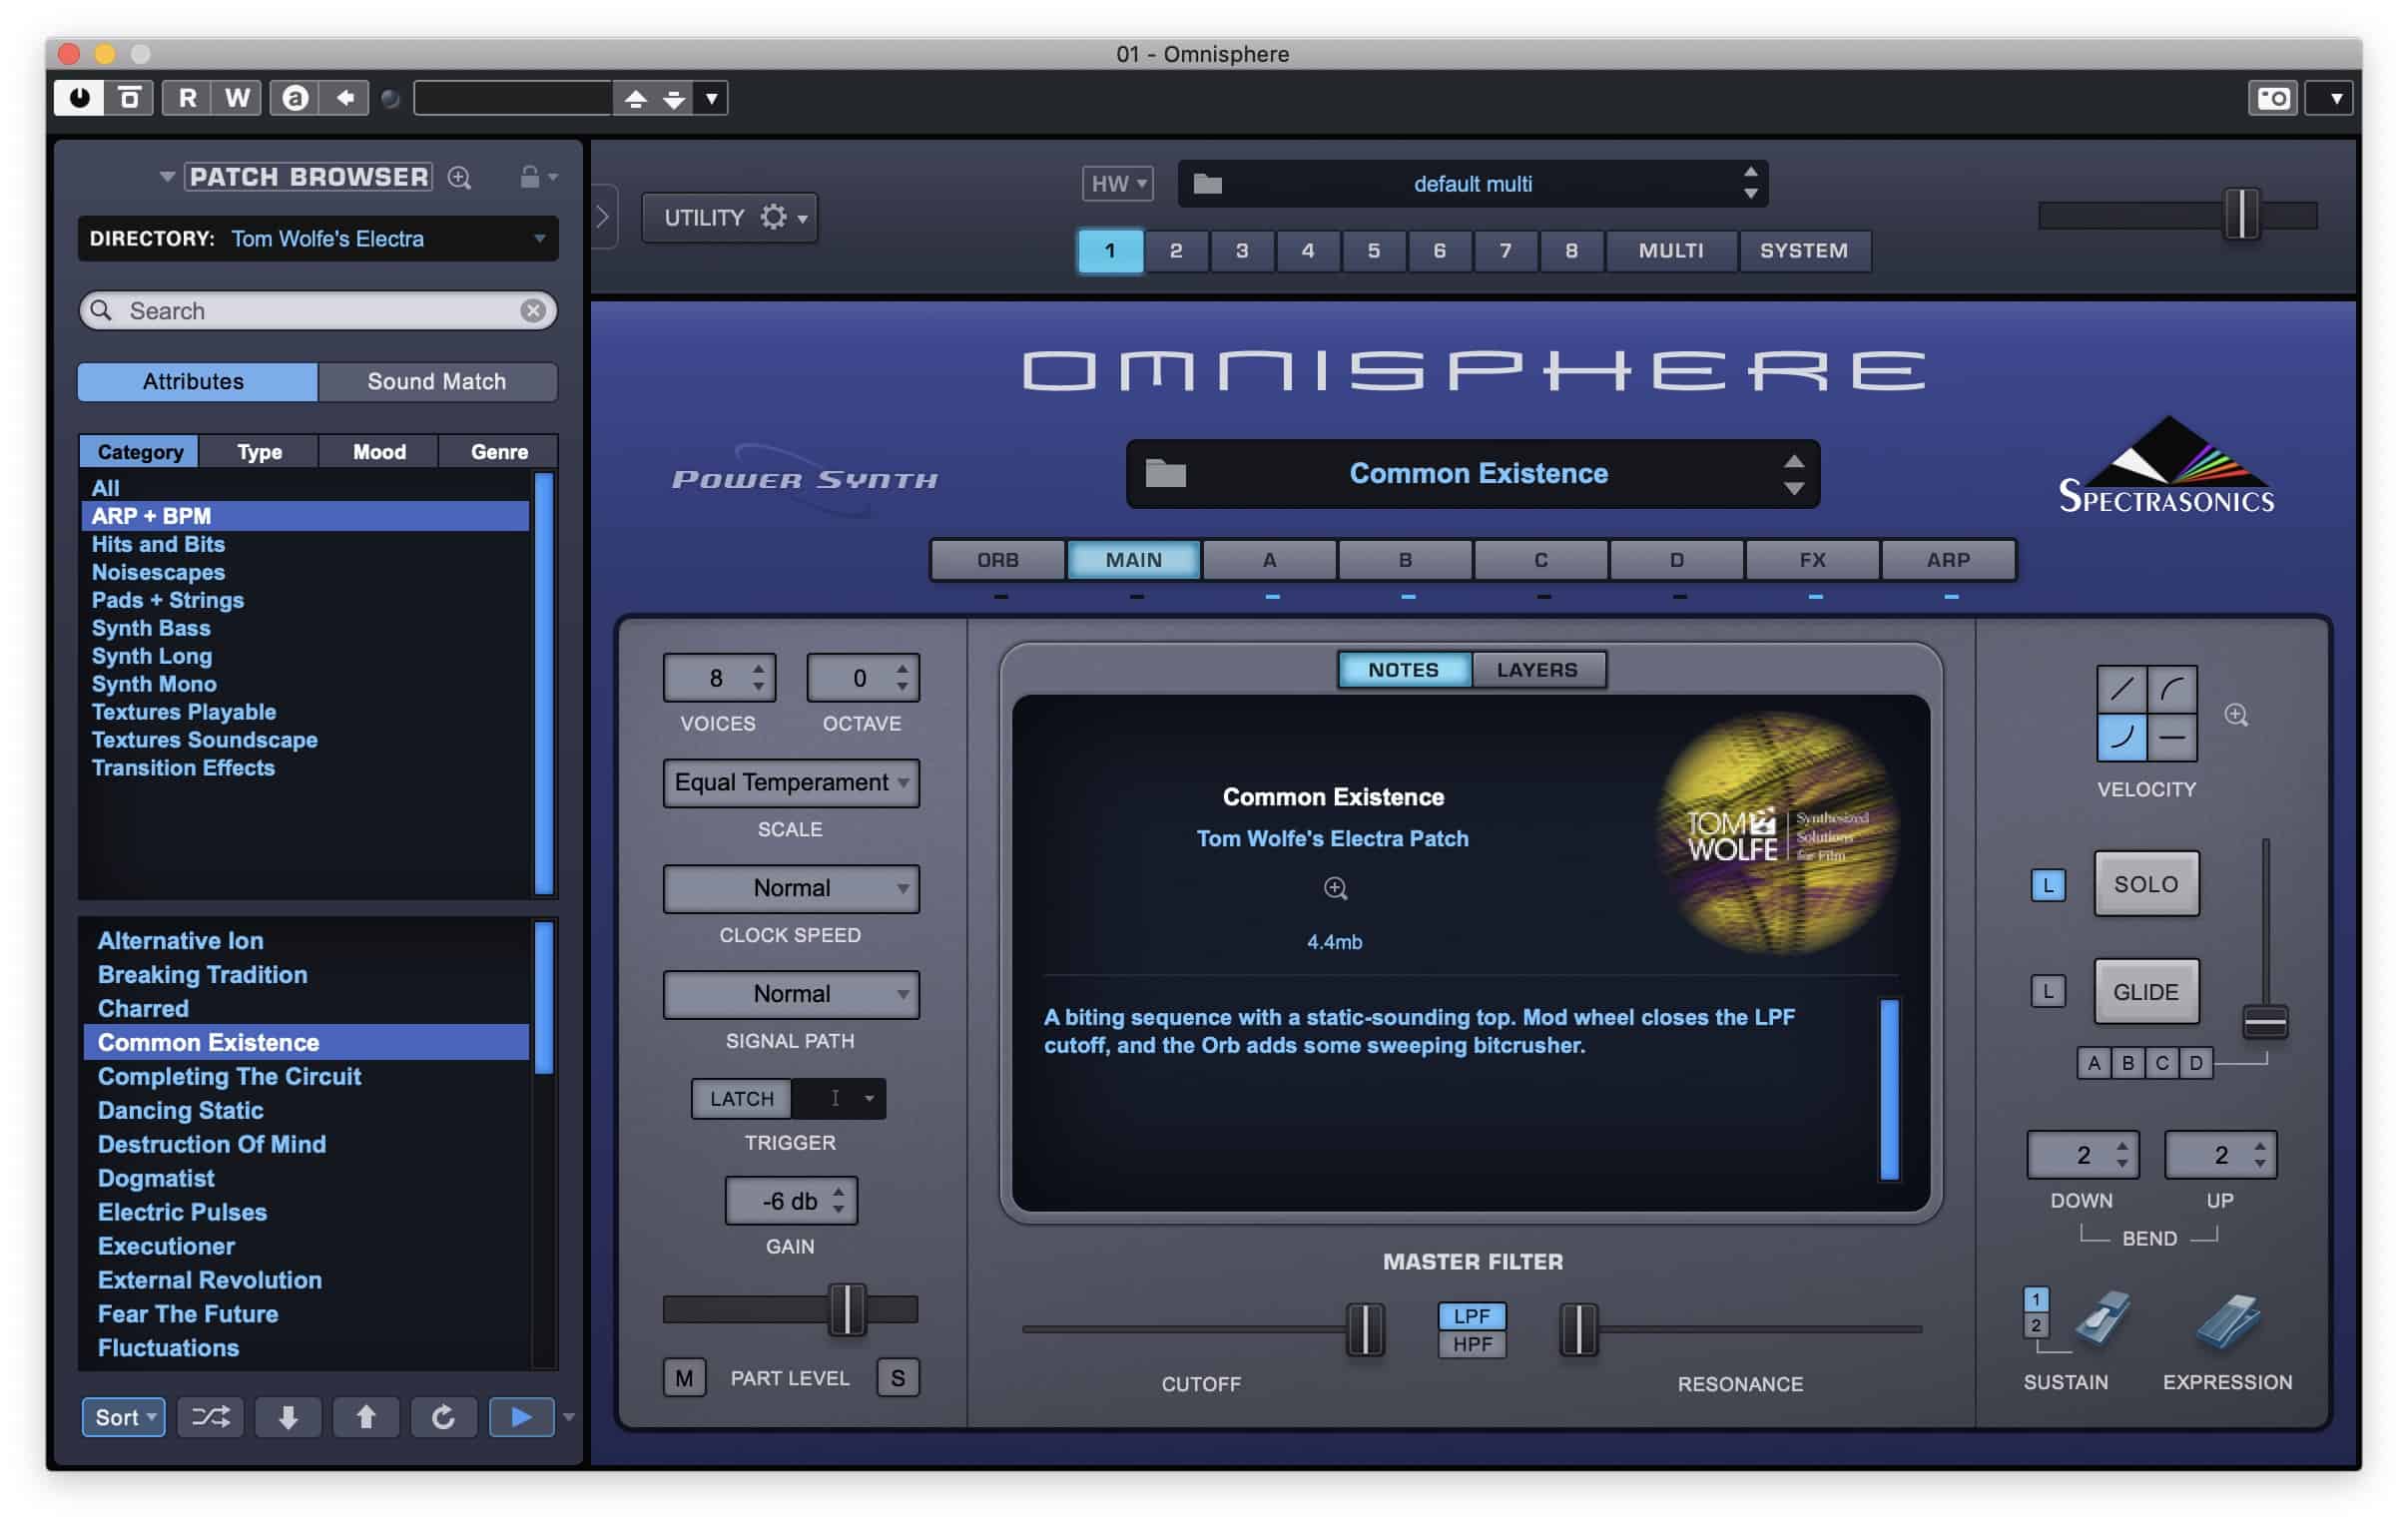The image size is (2408, 1525).
Task: Click the plugin power bypass icon
Action: [x=79, y=98]
